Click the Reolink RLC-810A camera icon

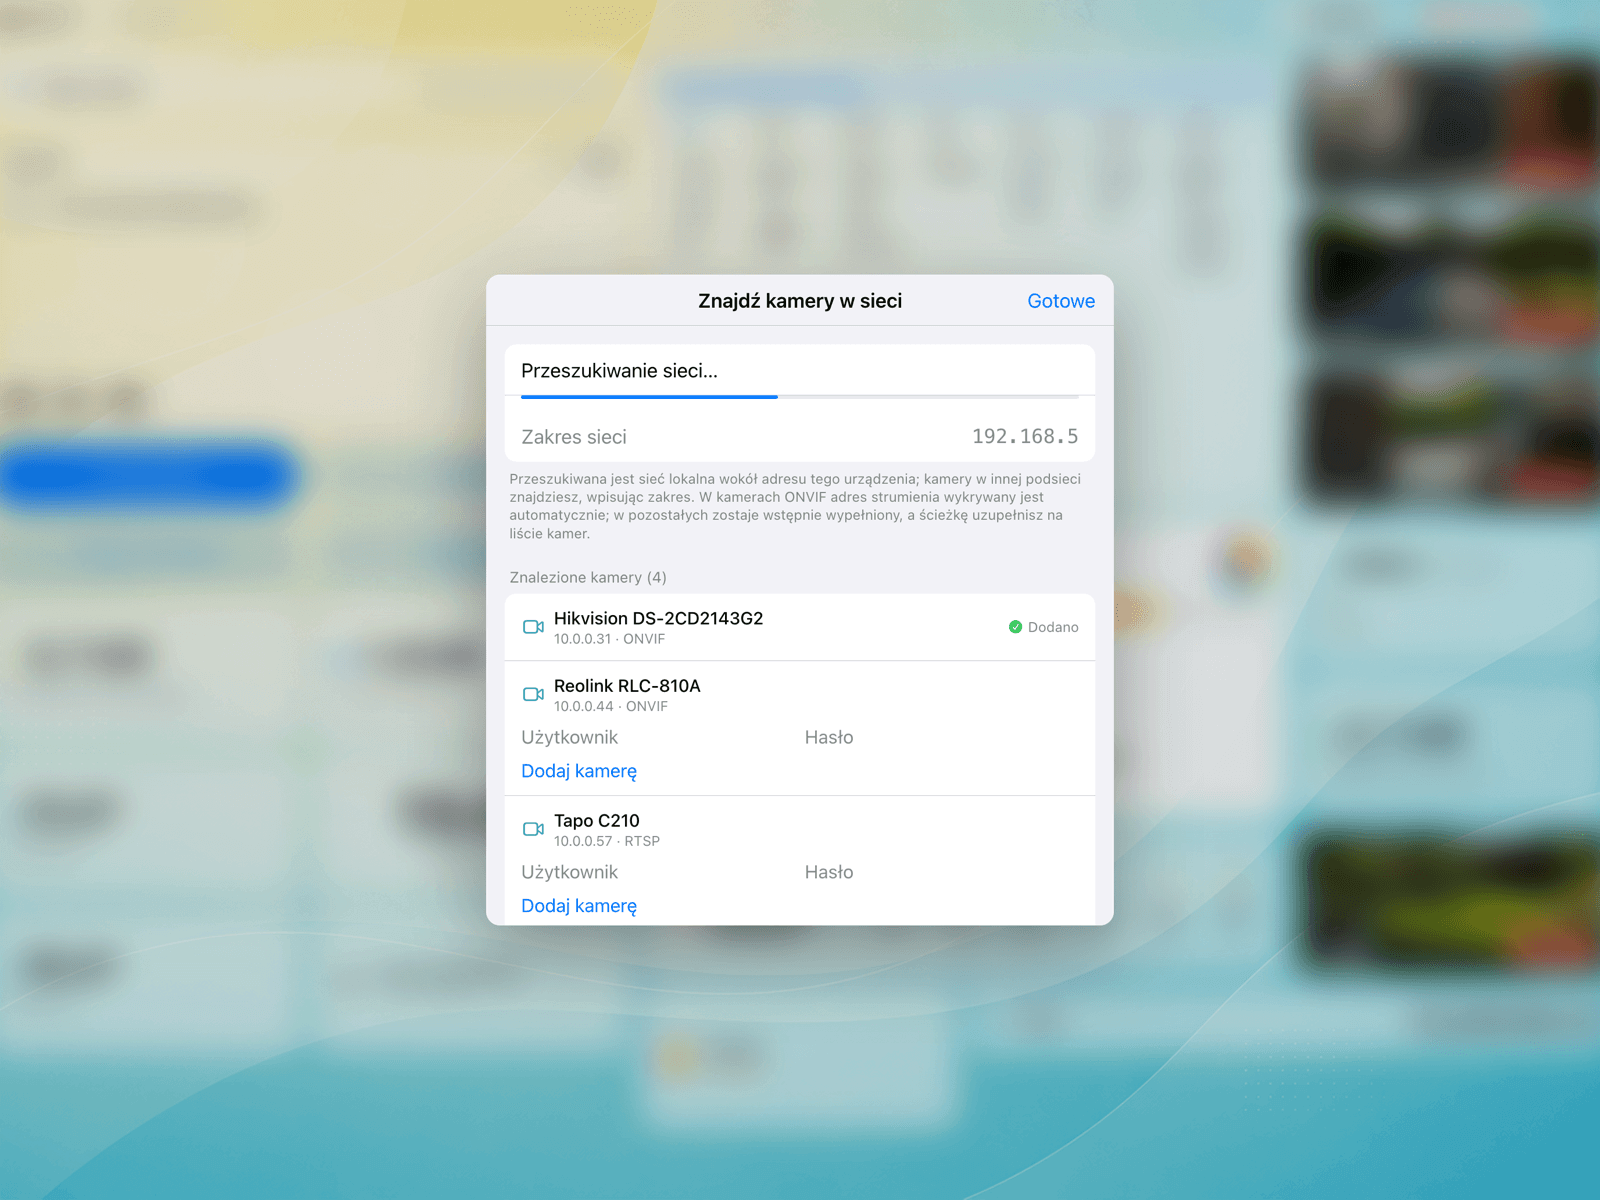[x=533, y=694]
